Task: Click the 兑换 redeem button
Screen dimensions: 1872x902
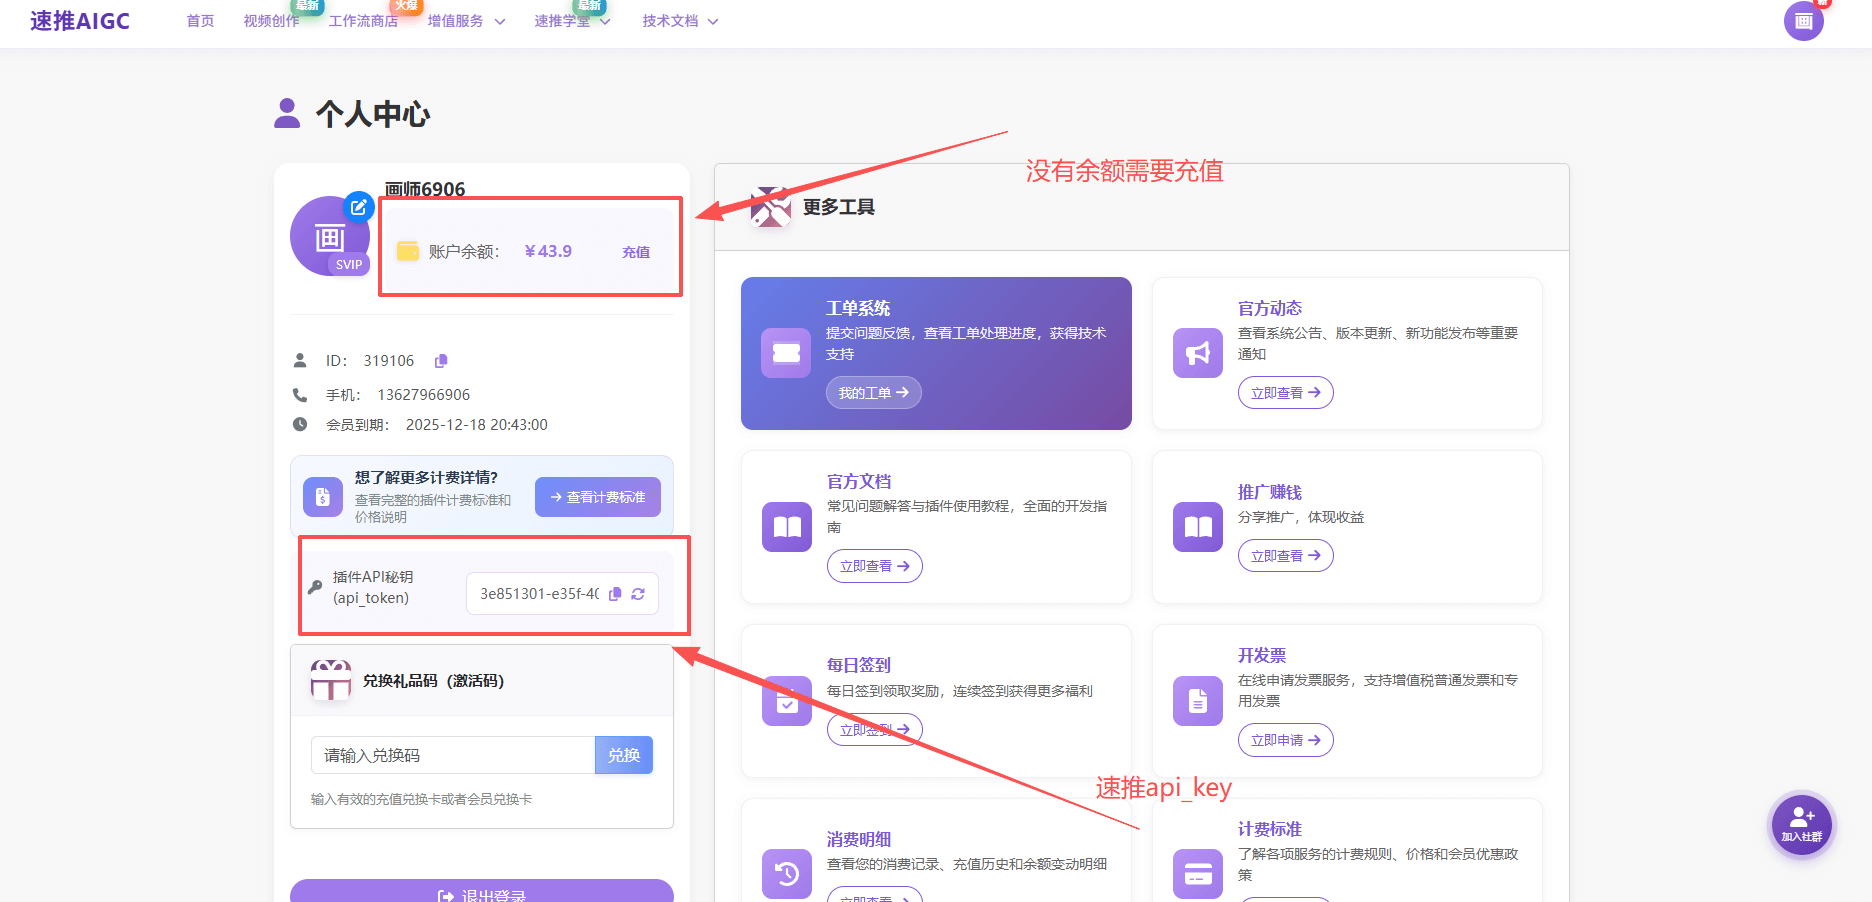Action: (x=624, y=755)
